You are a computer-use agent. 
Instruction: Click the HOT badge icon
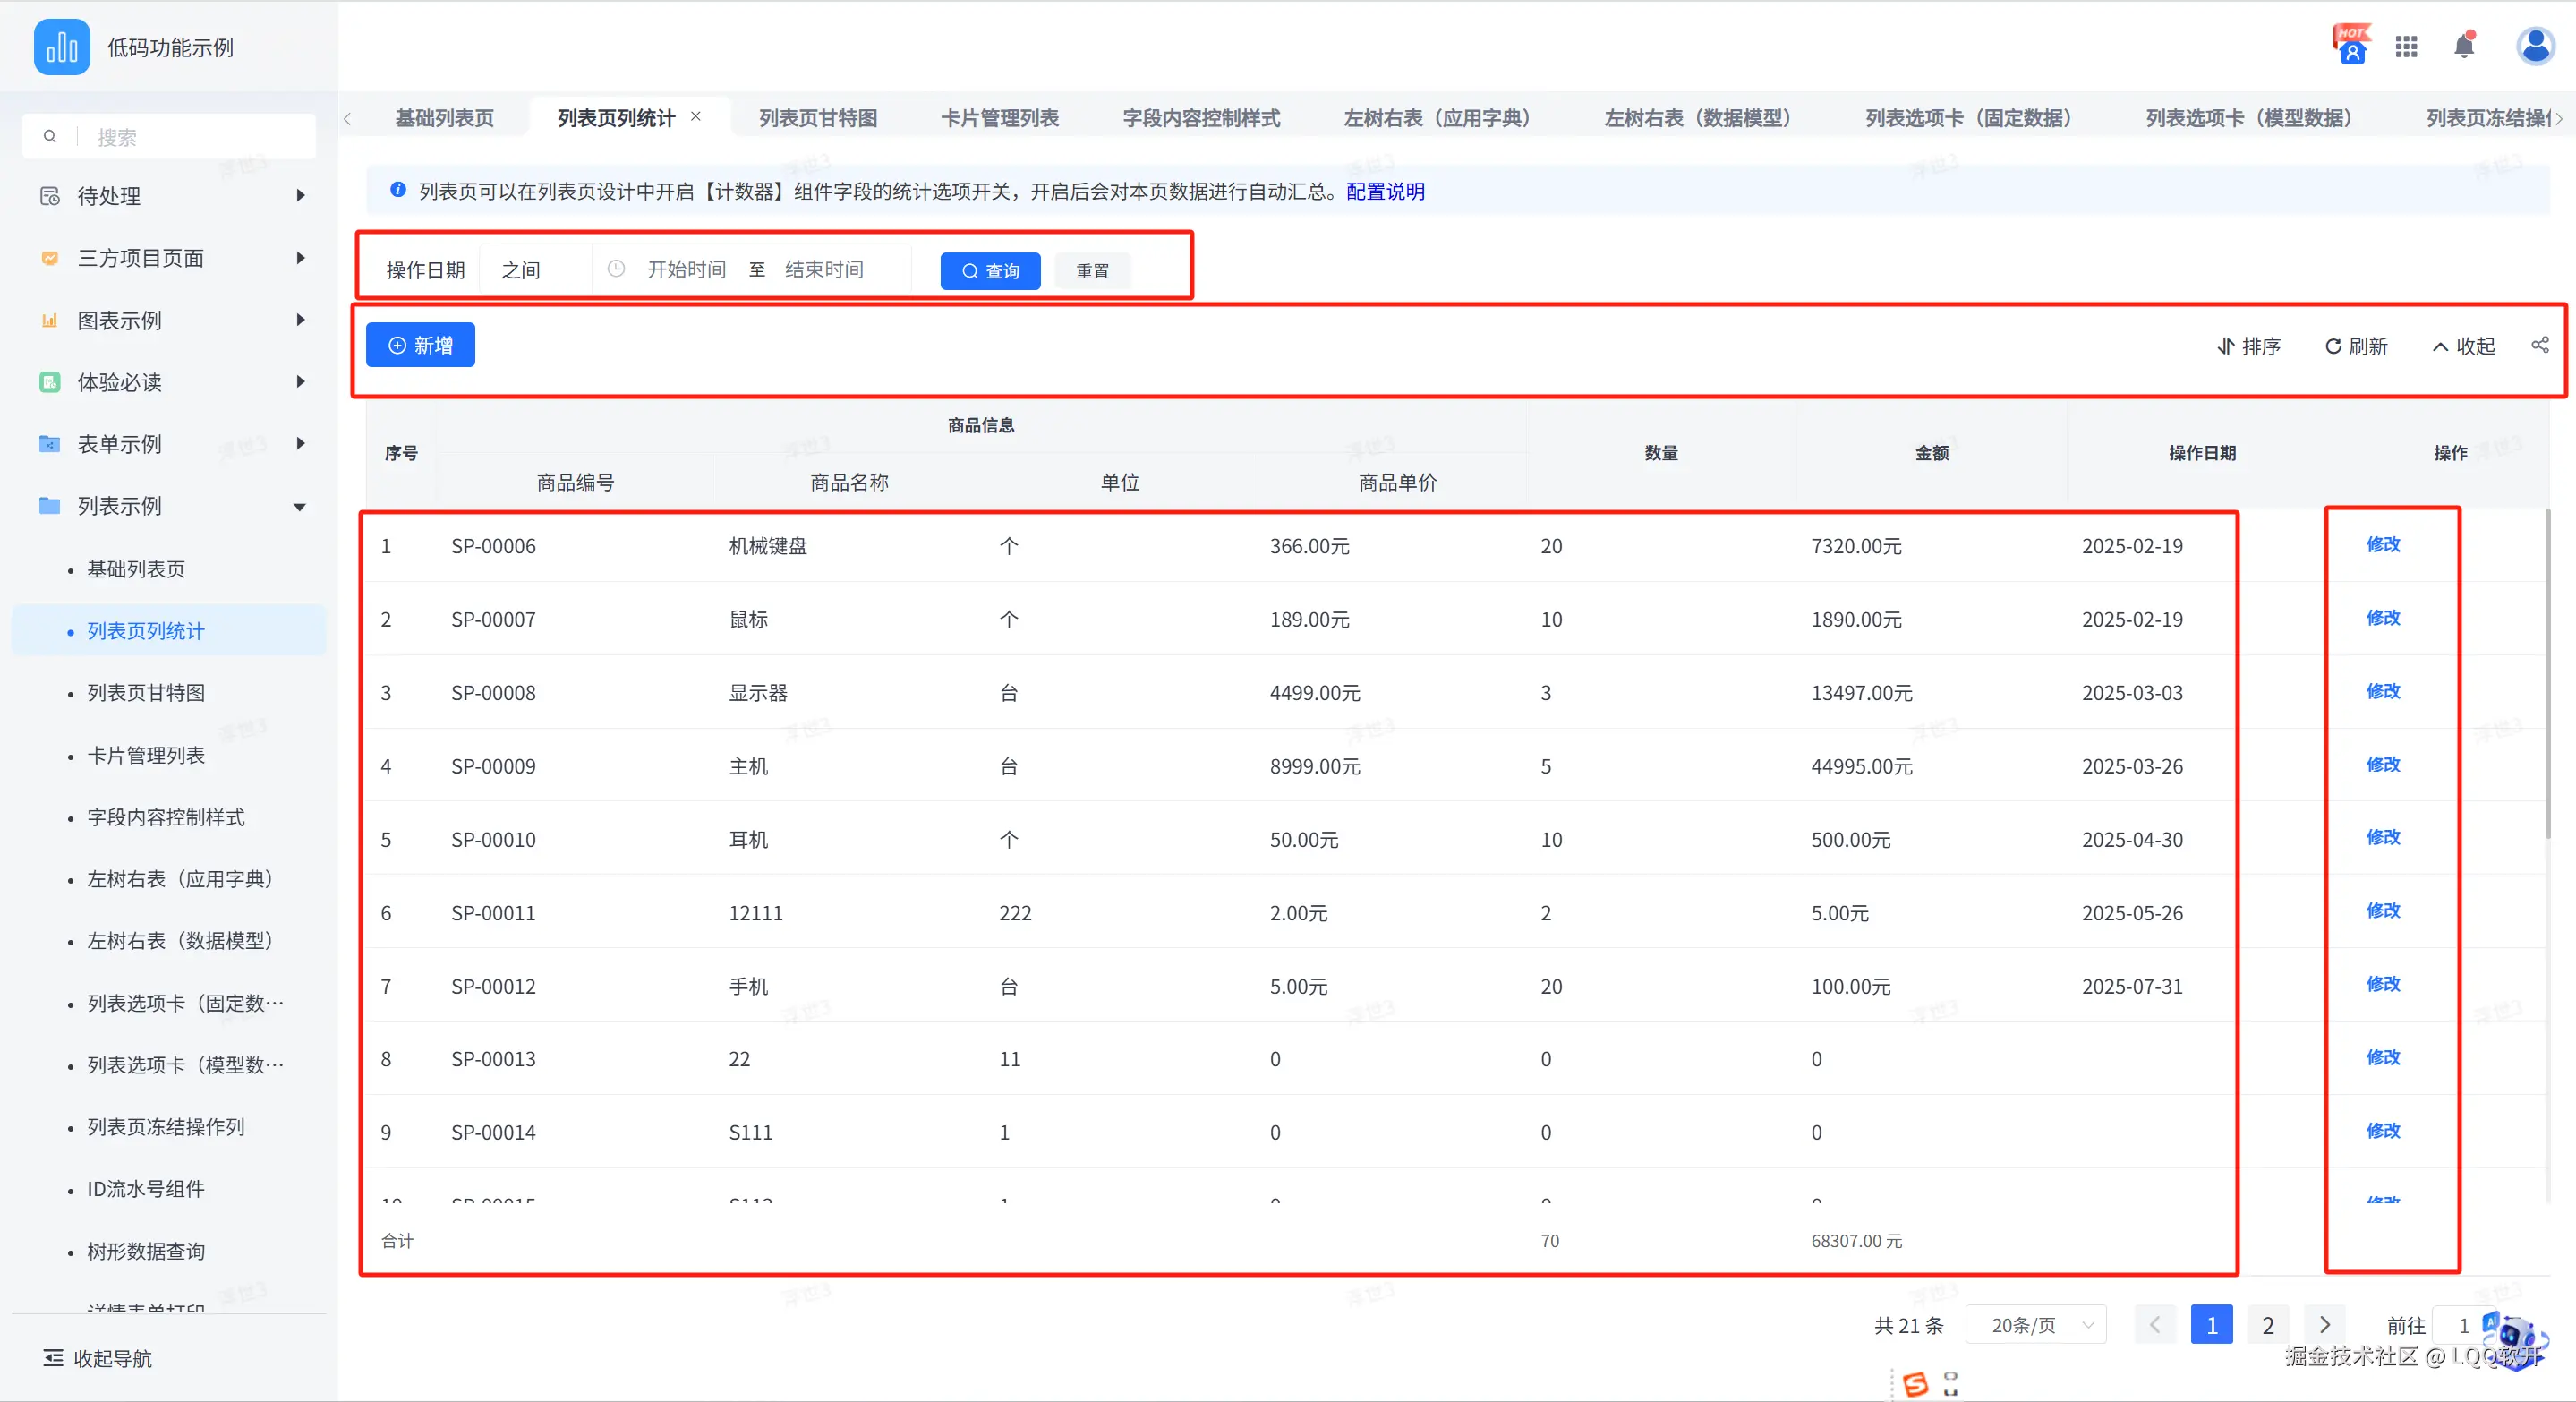(x=2352, y=44)
